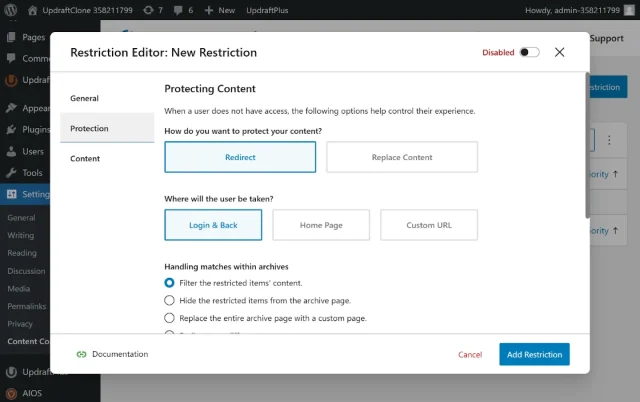Image resolution: width=640 pixels, height=402 pixels.
Task: Click the Tools wrench icon
Action: [x=11, y=173]
